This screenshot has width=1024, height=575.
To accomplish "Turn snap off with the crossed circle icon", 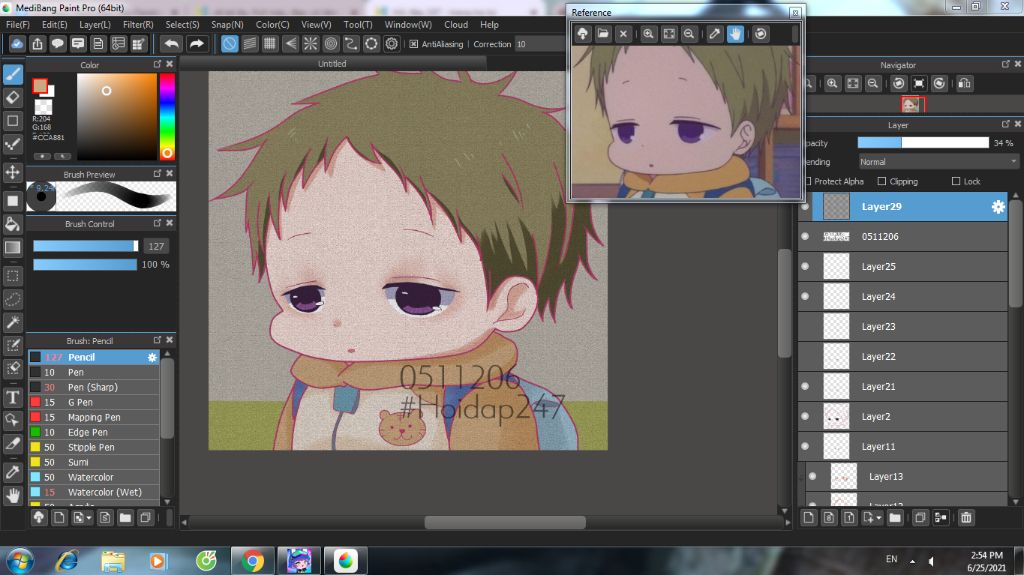I will click(x=229, y=44).
